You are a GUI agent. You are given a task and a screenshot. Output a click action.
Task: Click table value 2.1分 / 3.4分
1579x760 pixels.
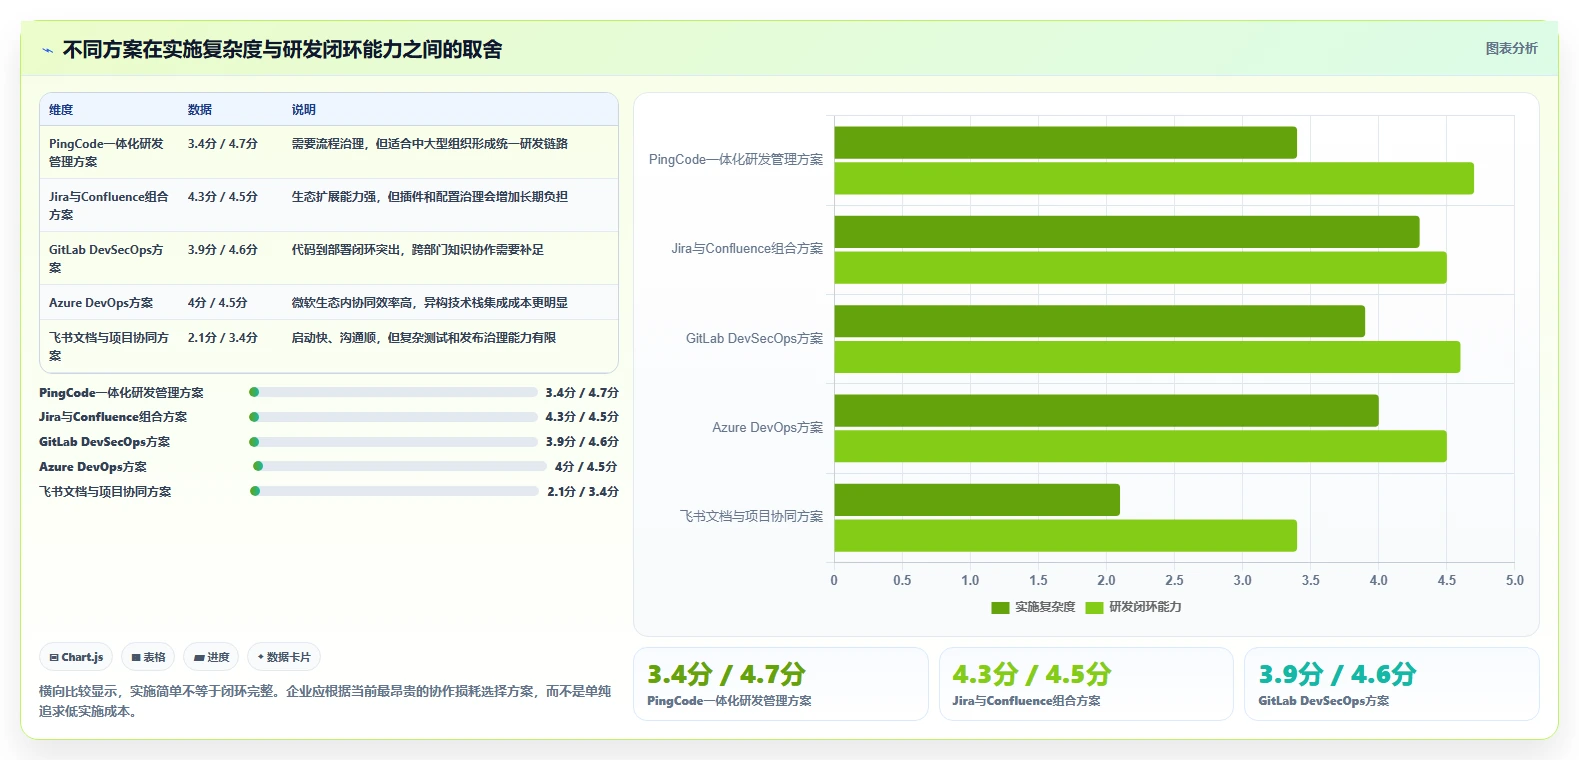tap(223, 338)
